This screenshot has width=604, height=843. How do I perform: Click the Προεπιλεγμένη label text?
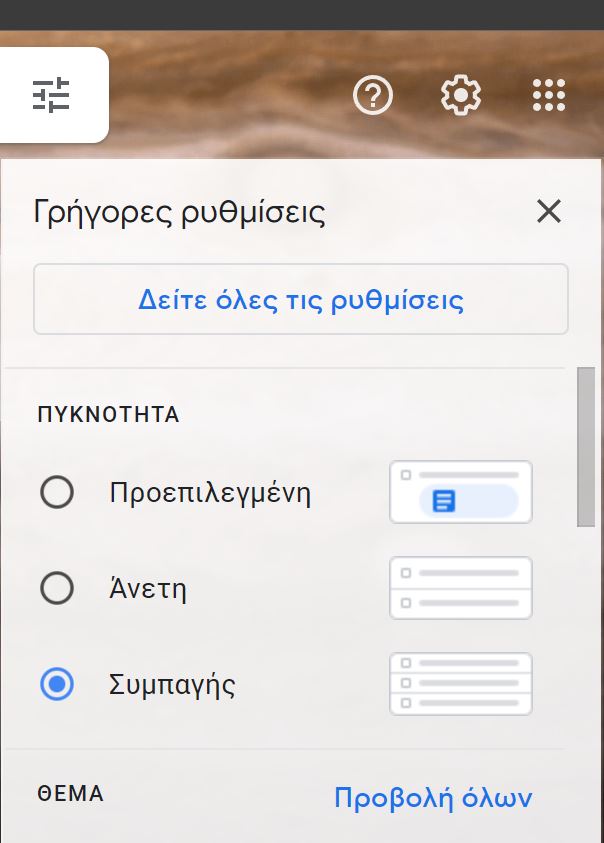click(x=210, y=493)
